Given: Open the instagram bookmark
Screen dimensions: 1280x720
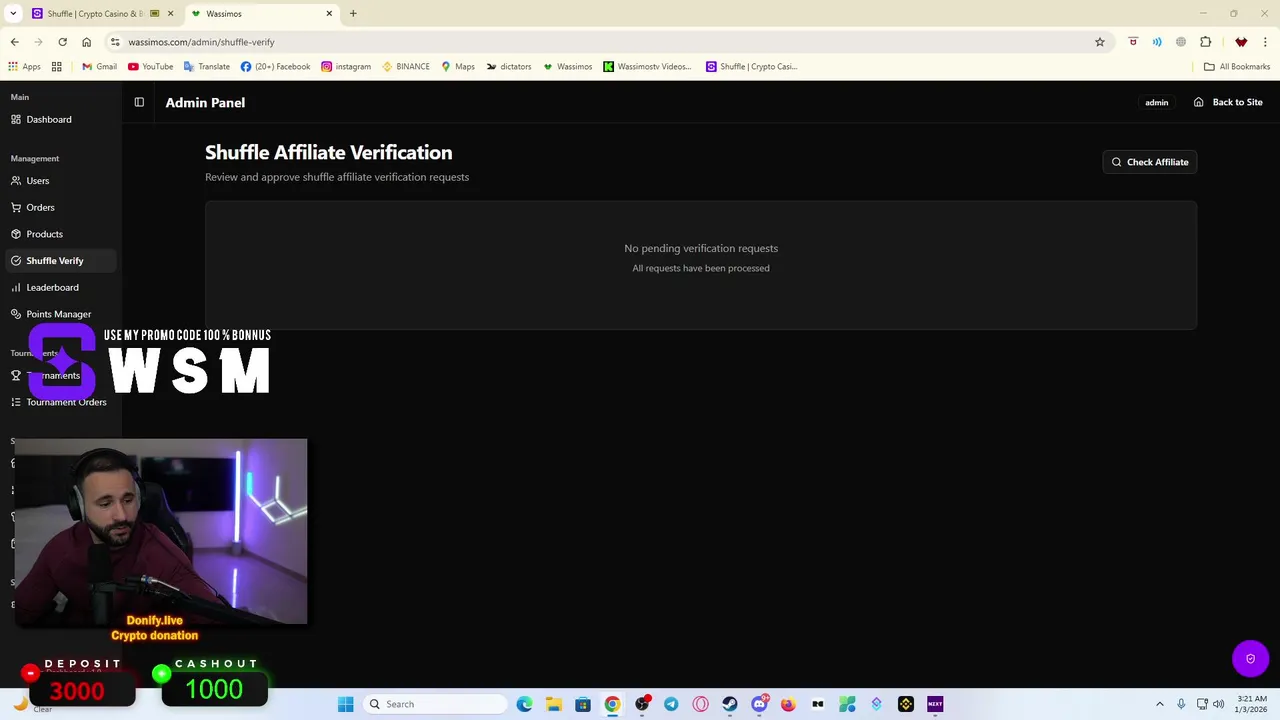Looking at the screenshot, I should tap(345, 67).
